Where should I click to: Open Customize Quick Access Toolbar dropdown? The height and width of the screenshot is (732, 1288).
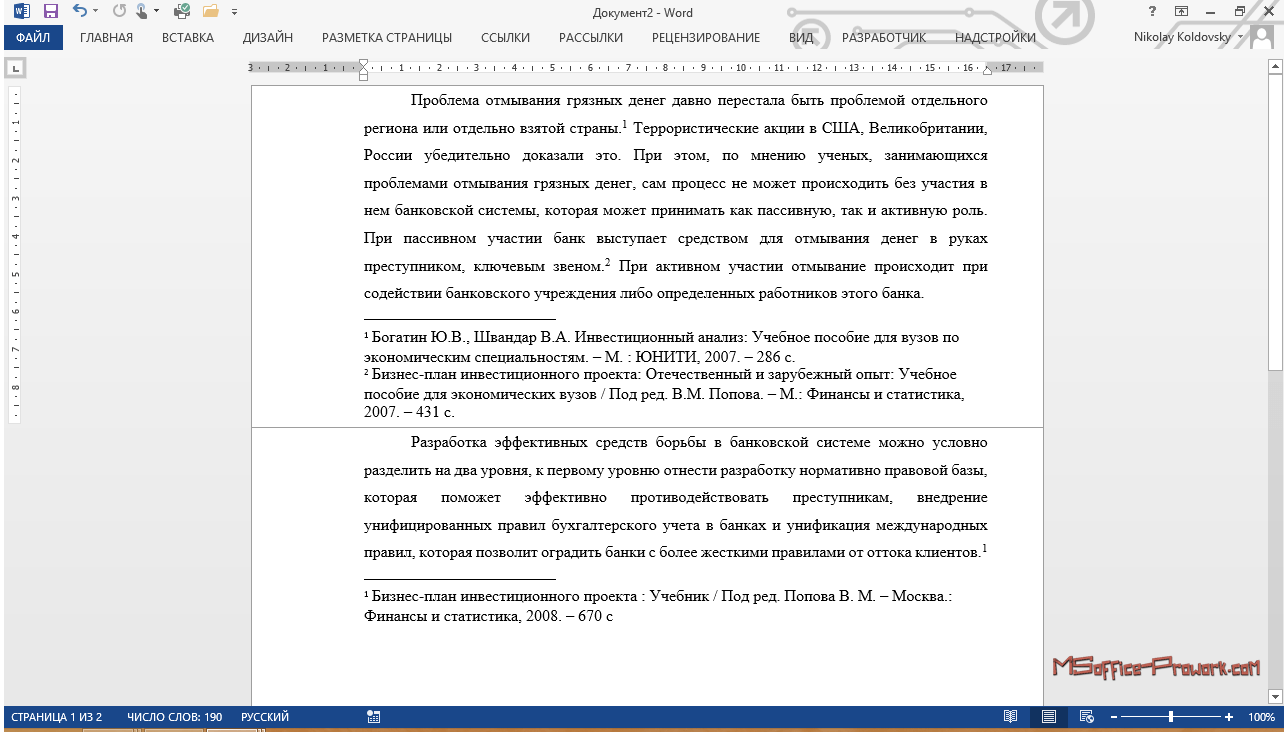234,12
